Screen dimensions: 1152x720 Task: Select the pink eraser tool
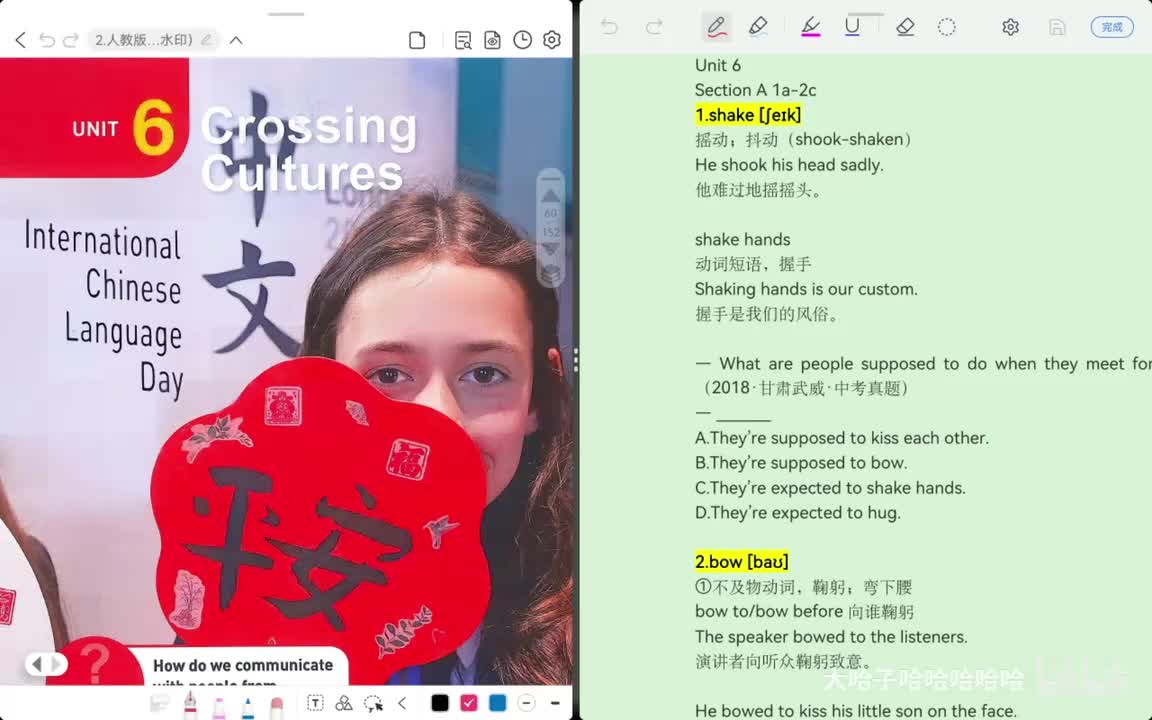click(x=276, y=707)
